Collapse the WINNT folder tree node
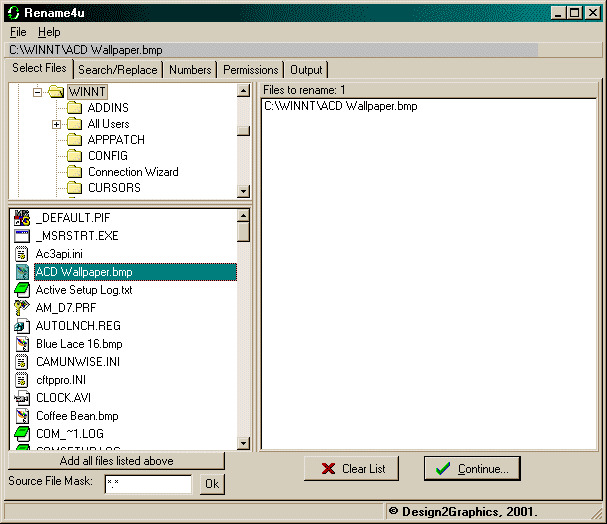Image resolution: width=607 pixels, height=524 pixels. [x=39, y=92]
